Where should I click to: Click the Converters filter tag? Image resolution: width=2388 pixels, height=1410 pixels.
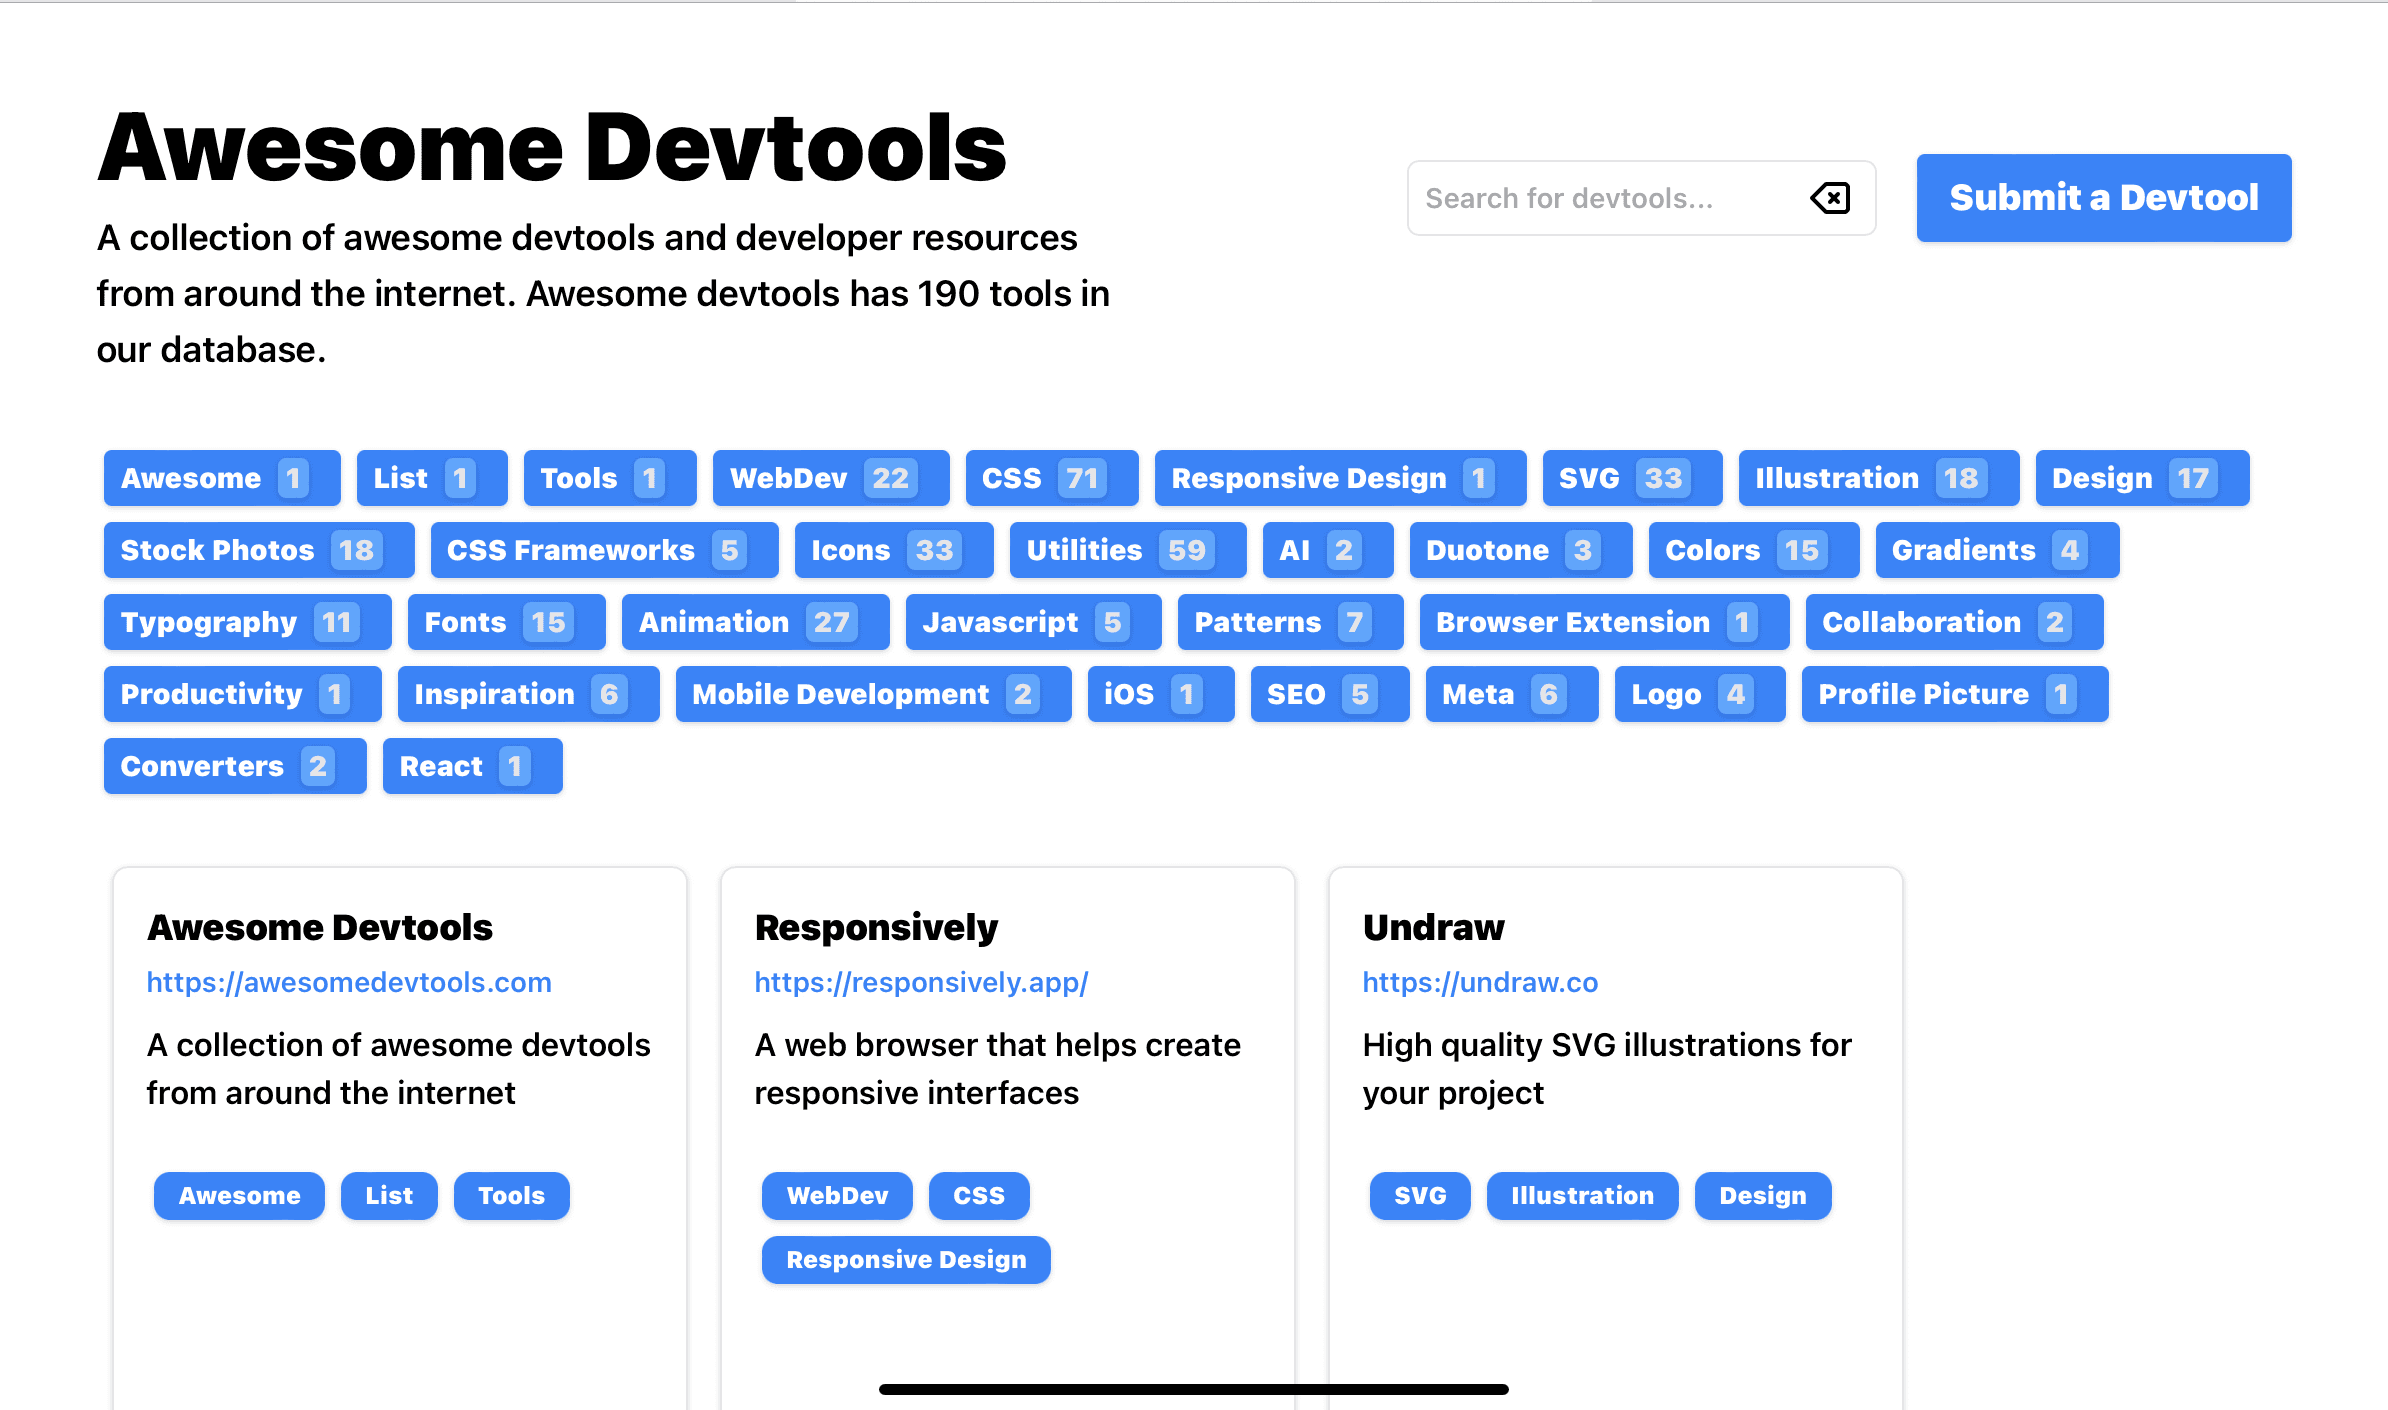pos(235,766)
